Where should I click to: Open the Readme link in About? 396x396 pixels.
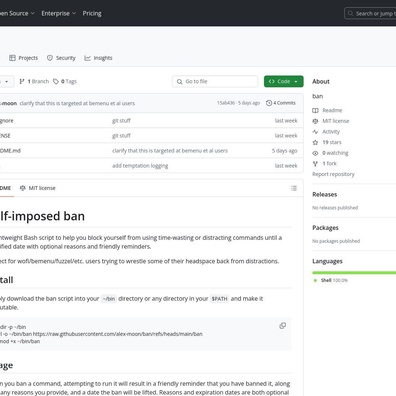(332, 110)
